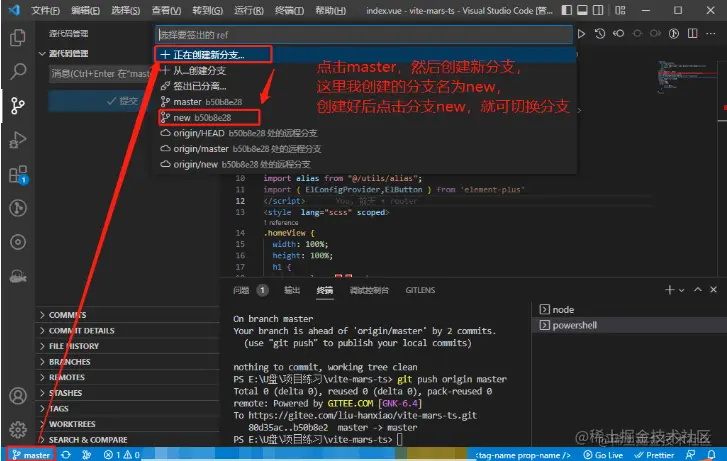Maximize panel with up chevron

point(698,290)
